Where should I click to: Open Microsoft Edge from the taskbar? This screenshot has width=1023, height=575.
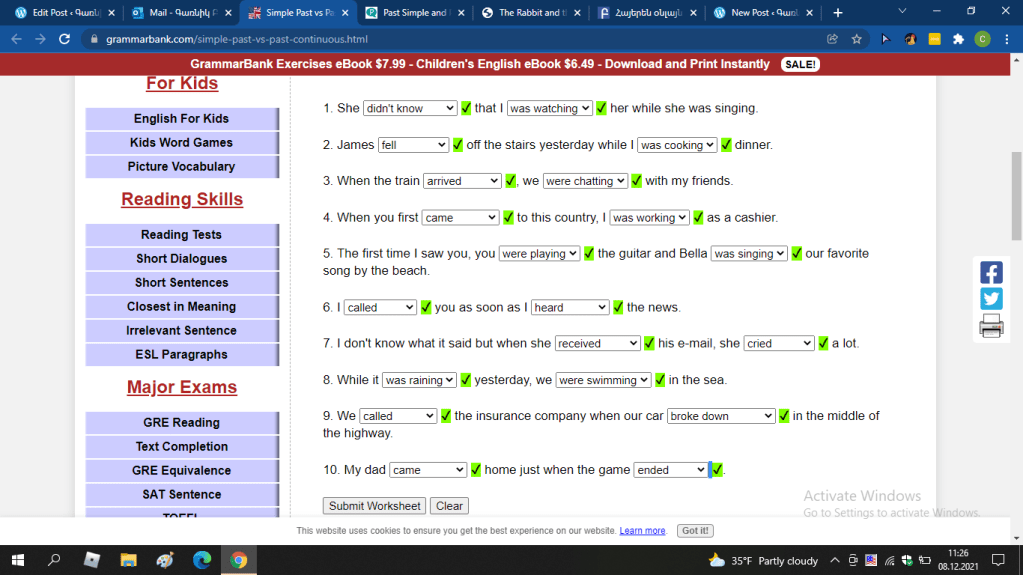point(201,560)
